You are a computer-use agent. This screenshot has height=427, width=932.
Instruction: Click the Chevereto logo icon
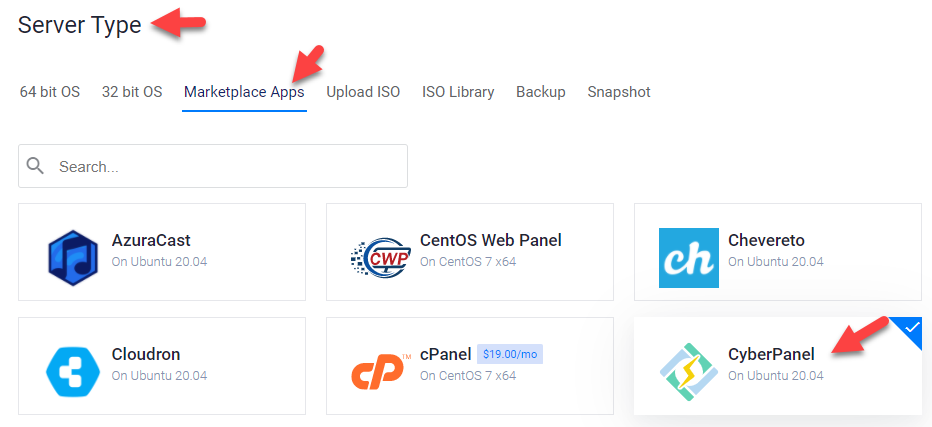(688, 258)
